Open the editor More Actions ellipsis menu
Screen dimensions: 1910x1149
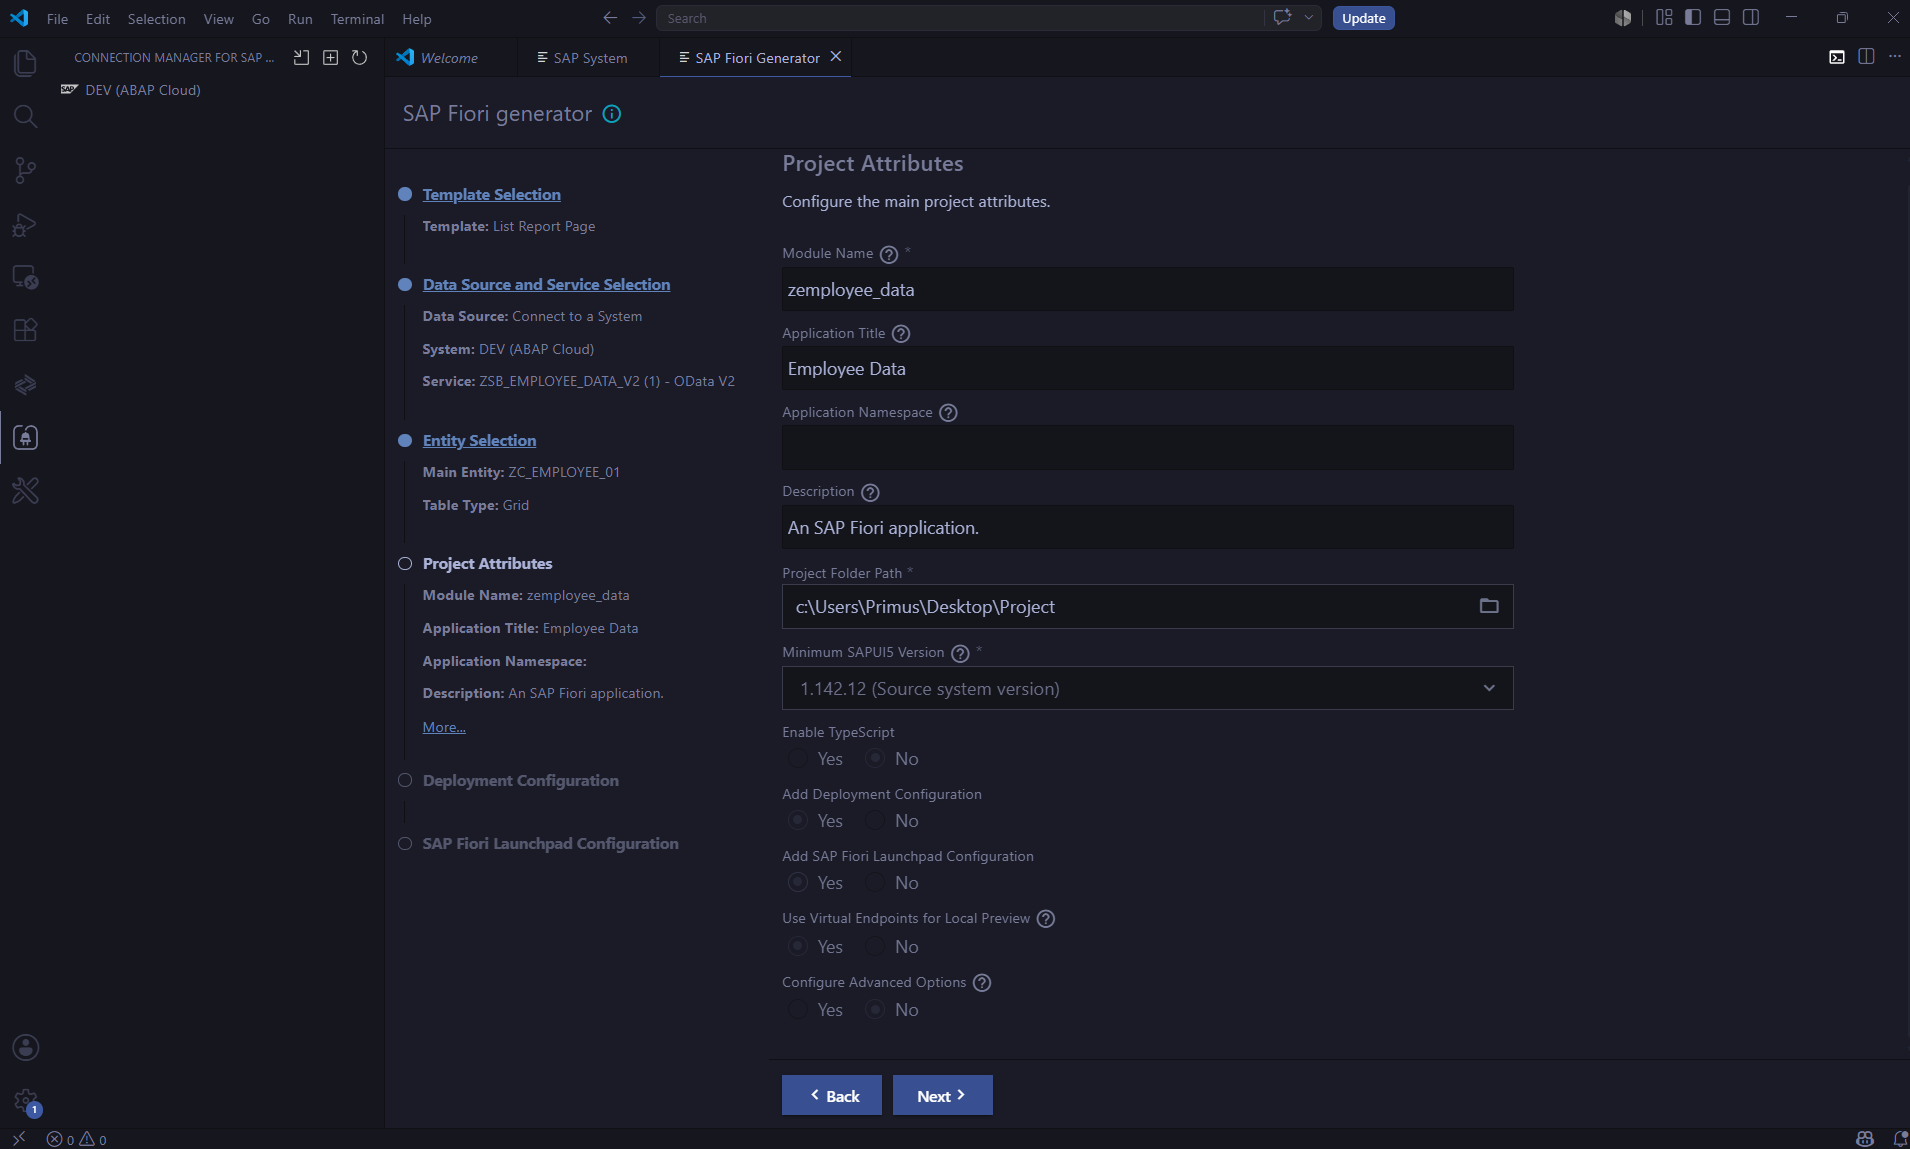[x=1895, y=57]
